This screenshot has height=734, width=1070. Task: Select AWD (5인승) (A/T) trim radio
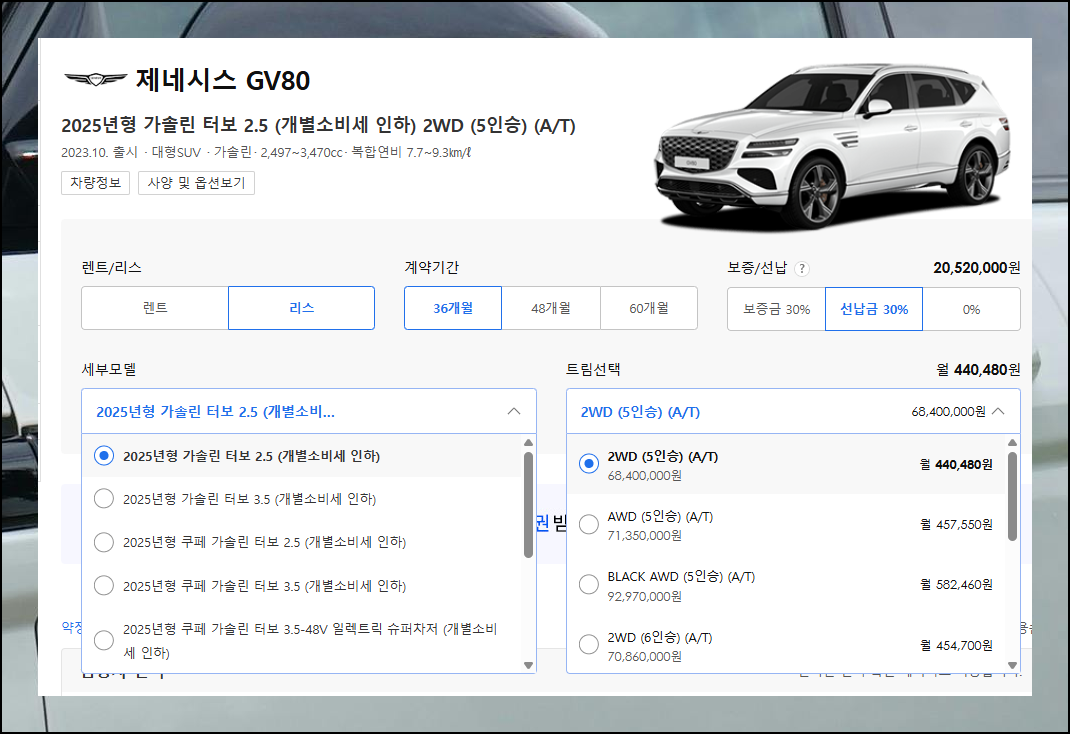coord(589,525)
